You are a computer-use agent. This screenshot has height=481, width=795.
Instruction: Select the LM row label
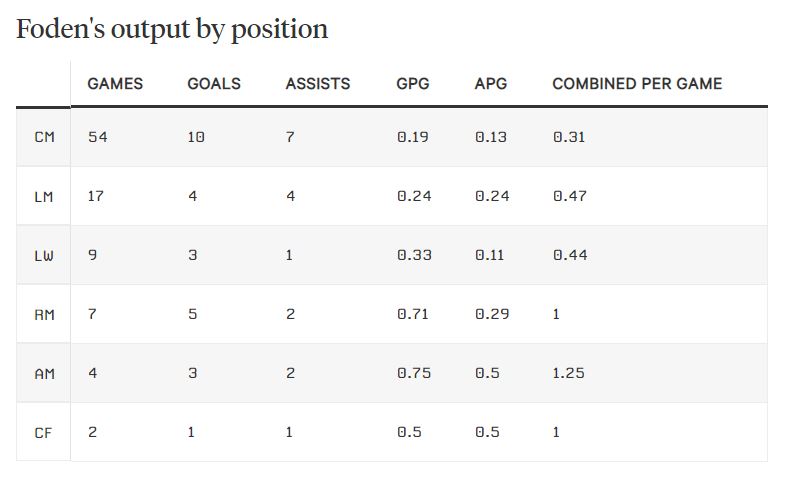click(44, 196)
